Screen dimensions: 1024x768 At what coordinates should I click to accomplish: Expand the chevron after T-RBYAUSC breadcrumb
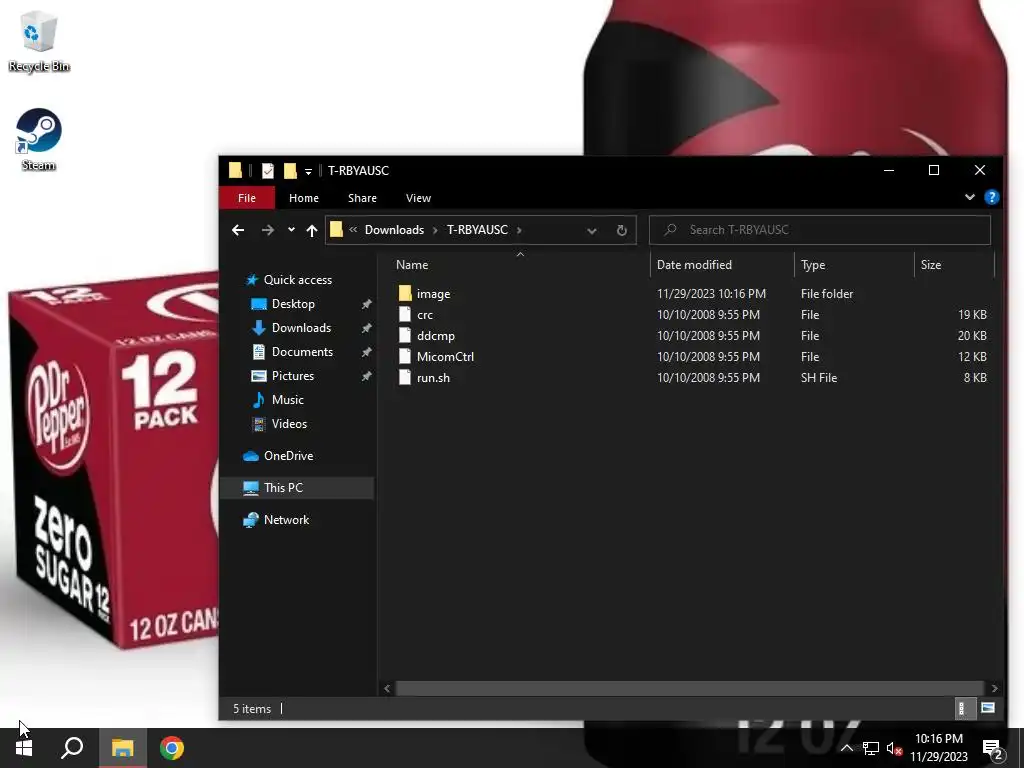tap(519, 230)
